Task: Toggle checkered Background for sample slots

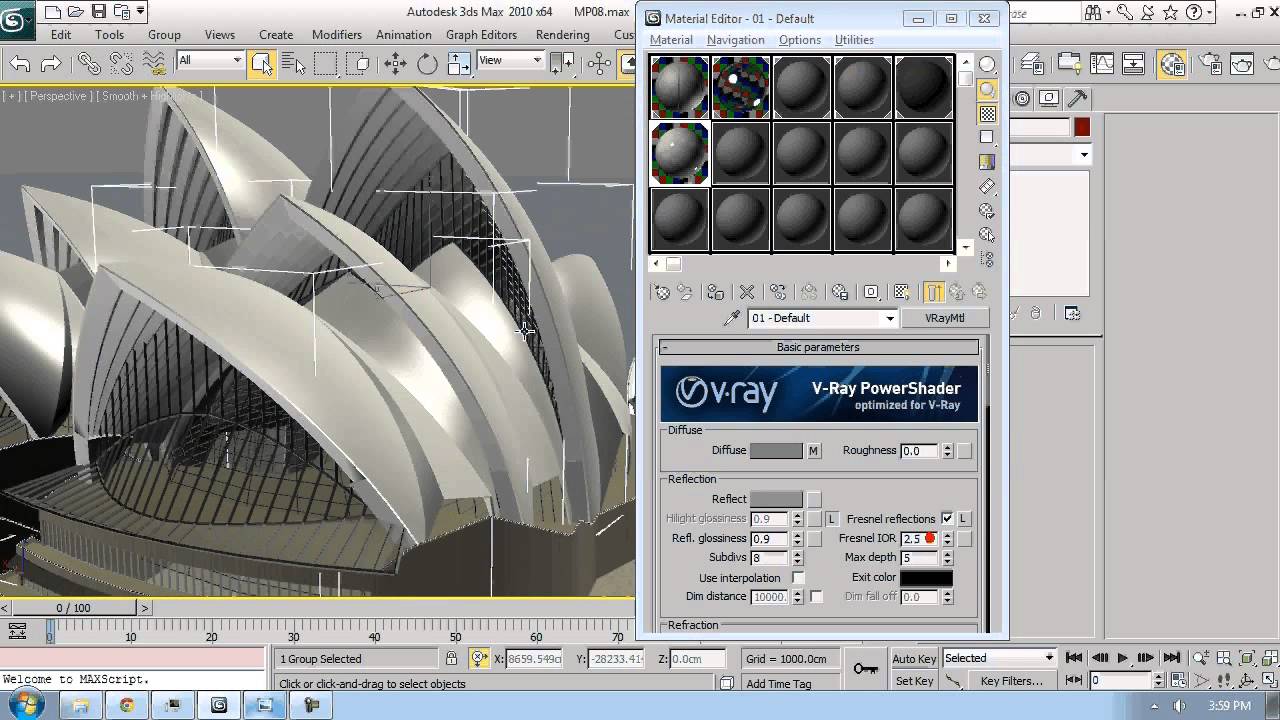Action: [987, 114]
